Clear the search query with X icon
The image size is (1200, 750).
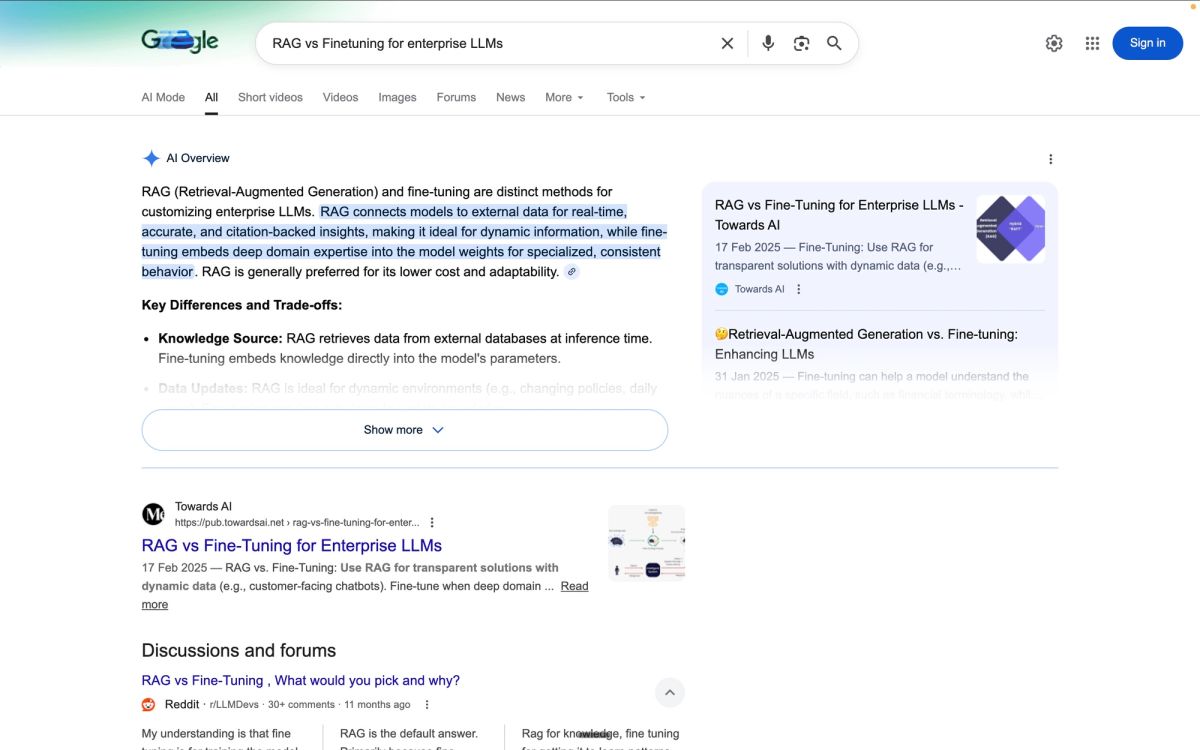[x=727, y=43]
